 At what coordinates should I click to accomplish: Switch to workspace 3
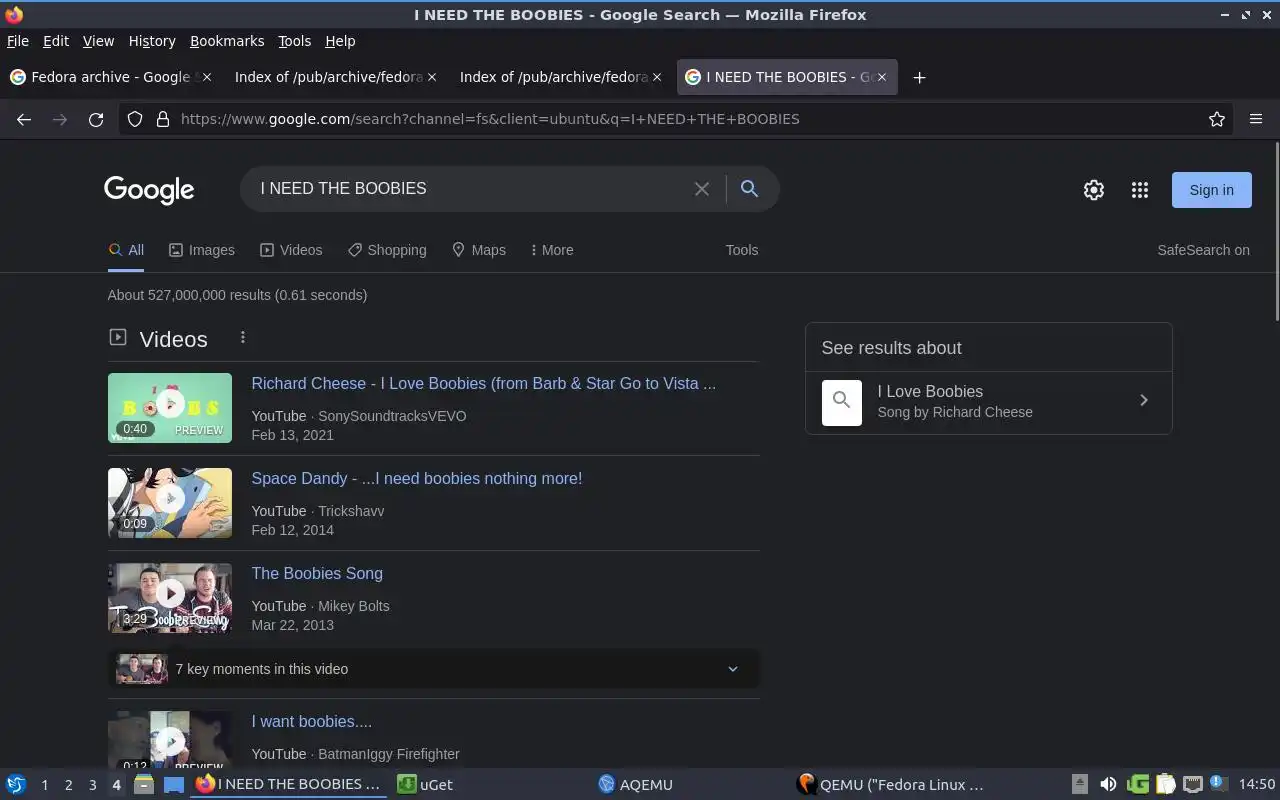pyautogui.click(x=93, y=785)
